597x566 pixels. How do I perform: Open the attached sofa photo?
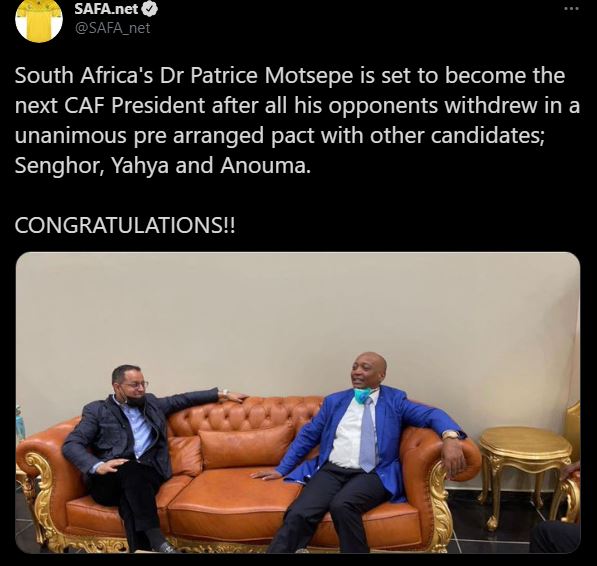click(298, 402)
